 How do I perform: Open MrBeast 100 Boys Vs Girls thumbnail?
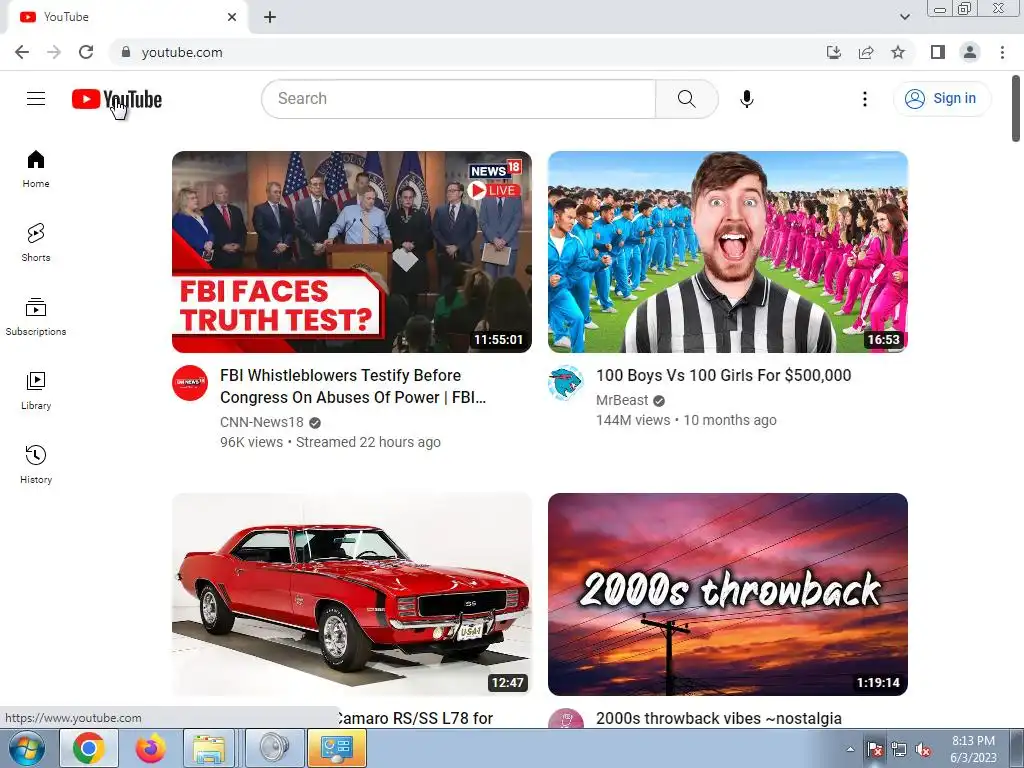coord(728,252)
